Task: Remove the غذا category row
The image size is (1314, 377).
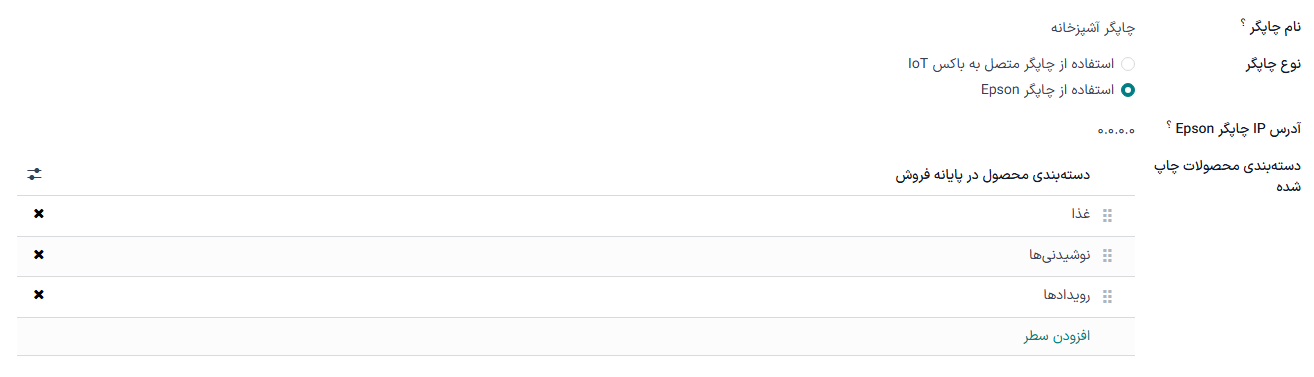Action: [x=39, y=214]
